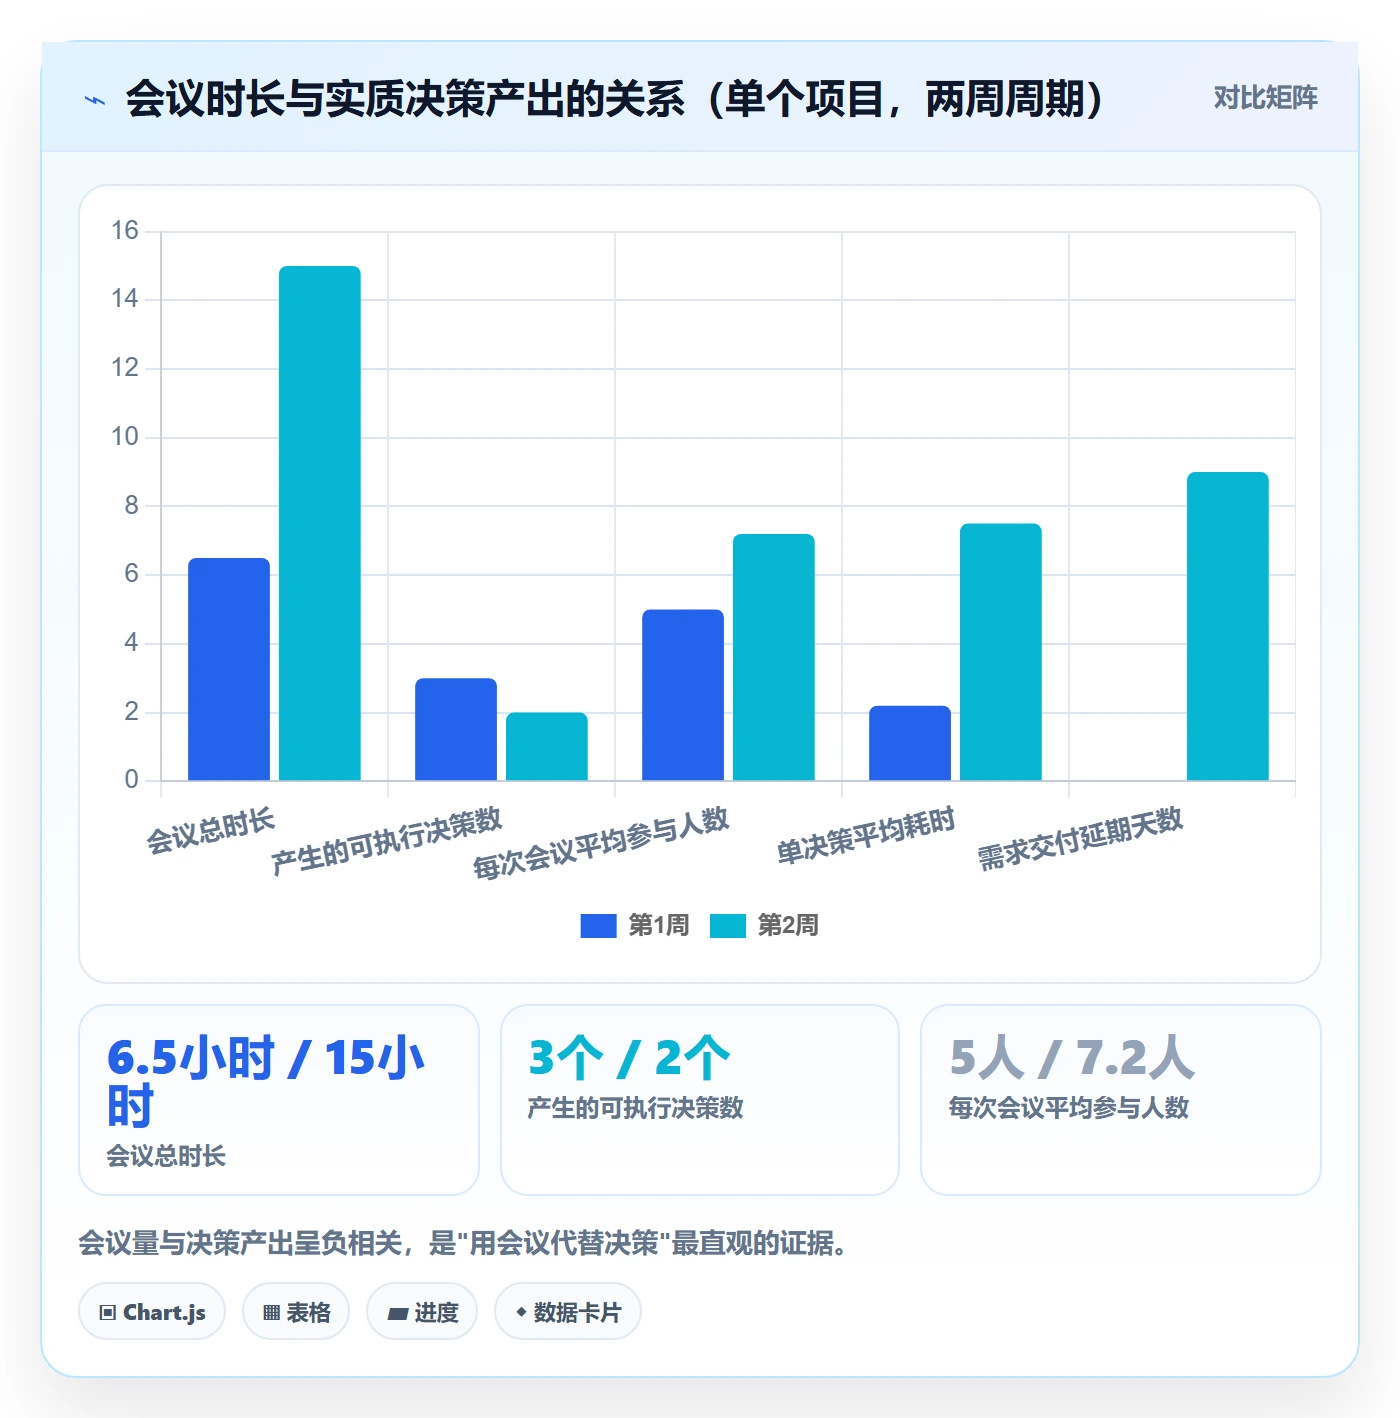Click the 产生的可执行决策数 x-axis label
The width and height of the screenshot is (1400, 1418).
[x=386, y=841]
